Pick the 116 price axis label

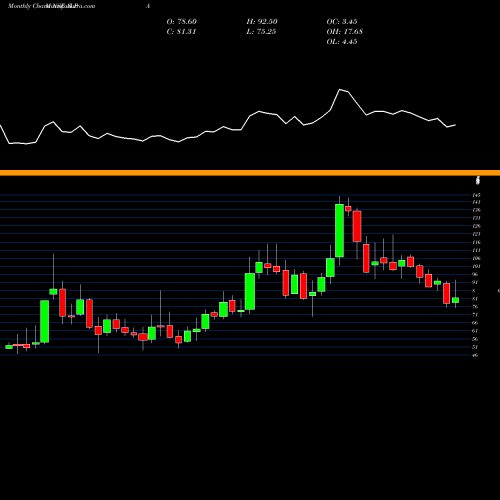[x=477, y=242]
